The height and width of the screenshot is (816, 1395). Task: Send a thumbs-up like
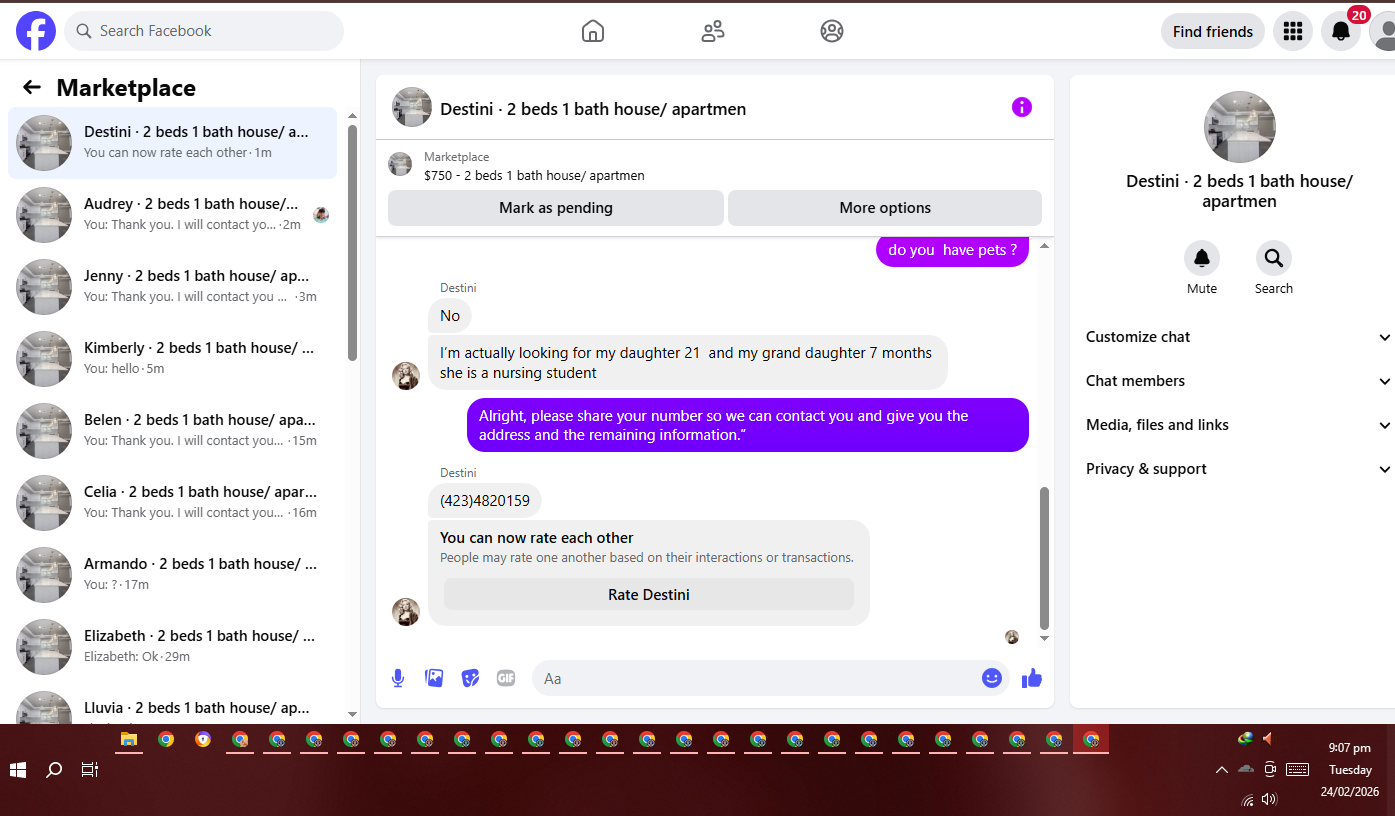1032,678
